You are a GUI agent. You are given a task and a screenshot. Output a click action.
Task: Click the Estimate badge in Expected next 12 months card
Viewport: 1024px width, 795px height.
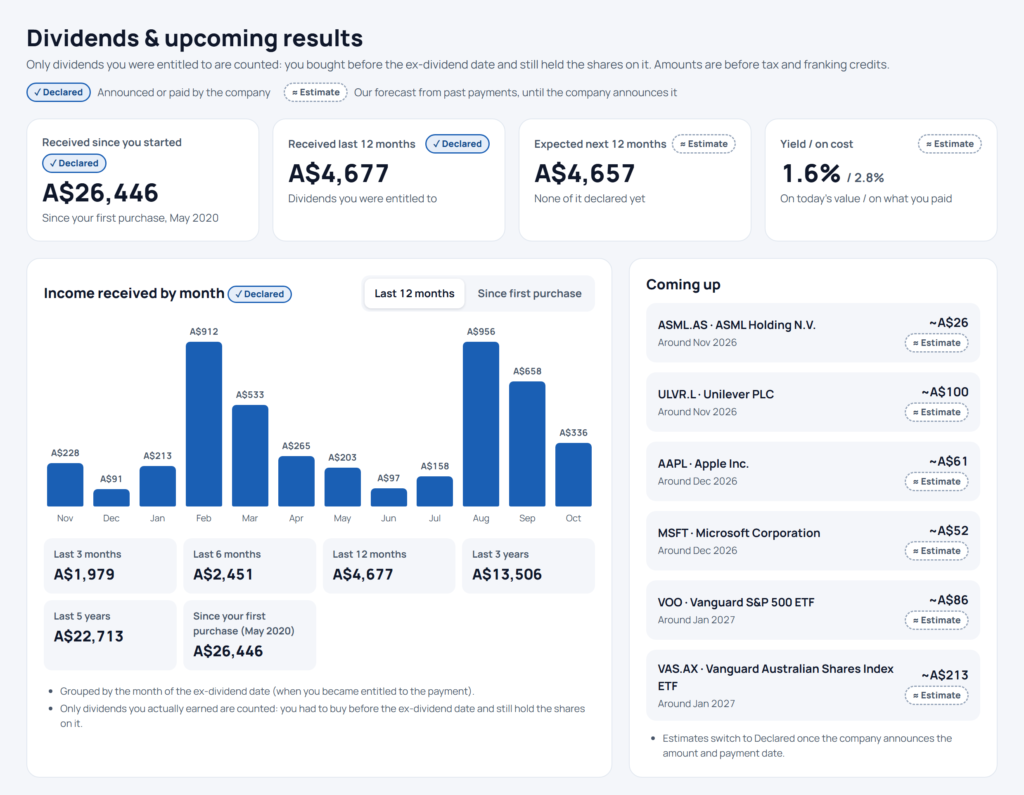(x=703, y=144)
